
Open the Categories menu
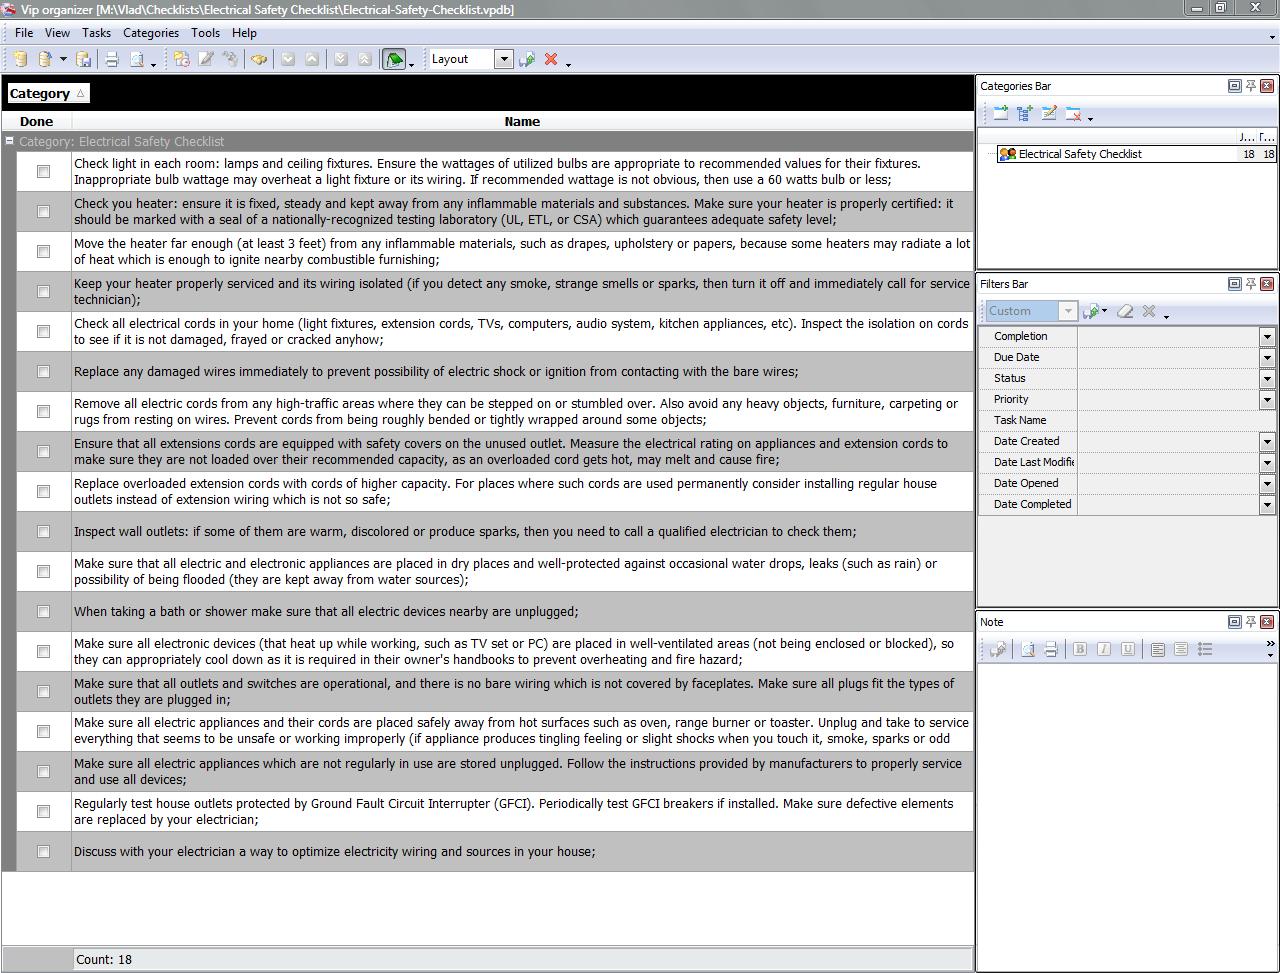(x=150, y=33)
